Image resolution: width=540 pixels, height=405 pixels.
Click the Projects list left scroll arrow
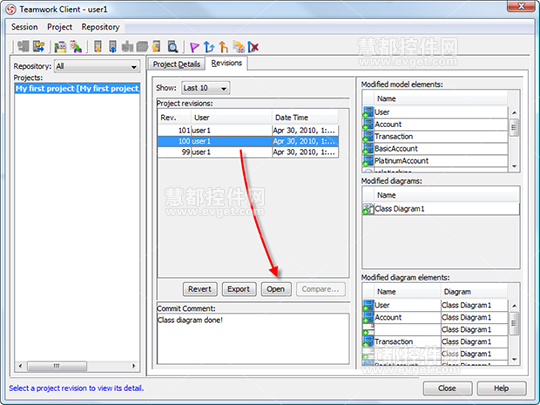coord(20,366)
